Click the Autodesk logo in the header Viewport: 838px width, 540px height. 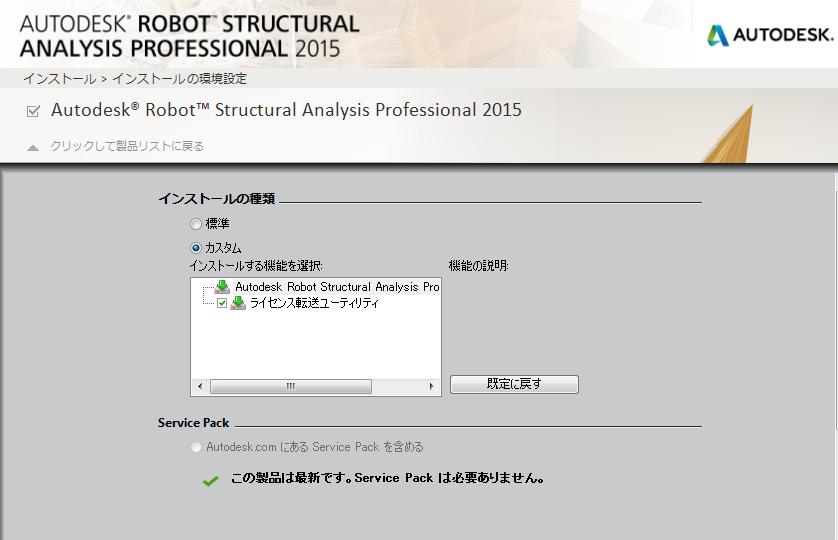tap(770, 35)
